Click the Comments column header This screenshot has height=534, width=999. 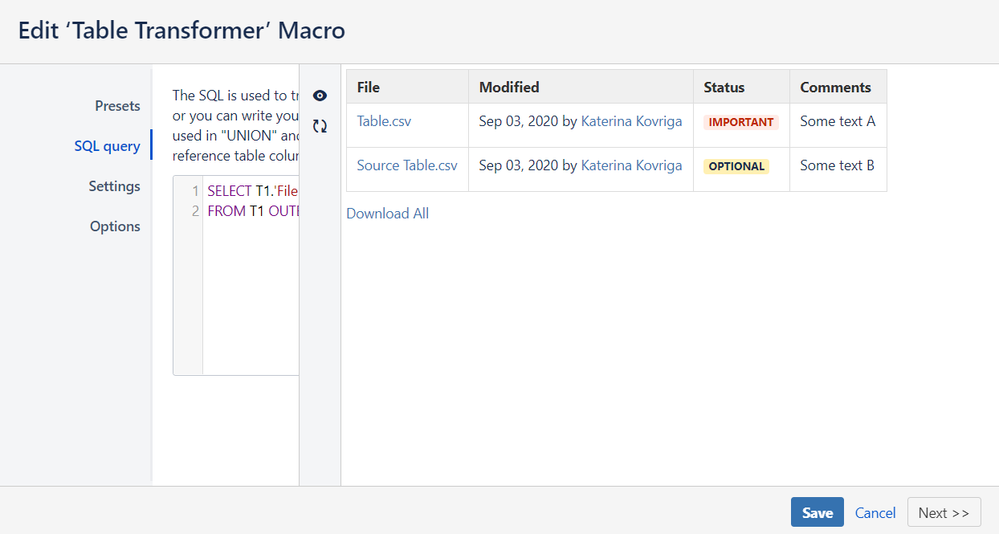(835, 87)
